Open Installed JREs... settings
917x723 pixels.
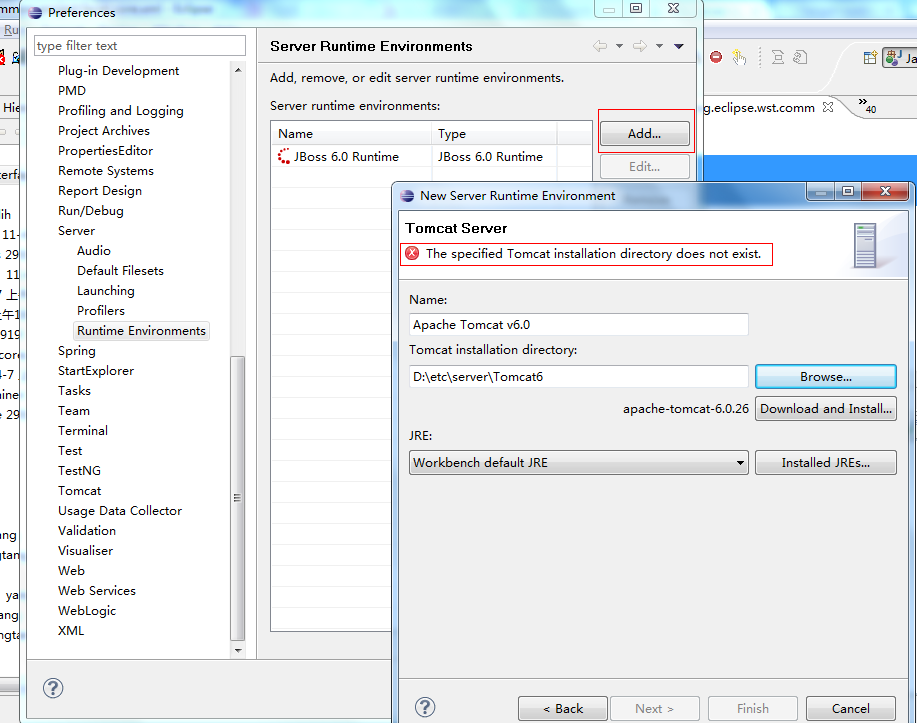tap(825, 463)
